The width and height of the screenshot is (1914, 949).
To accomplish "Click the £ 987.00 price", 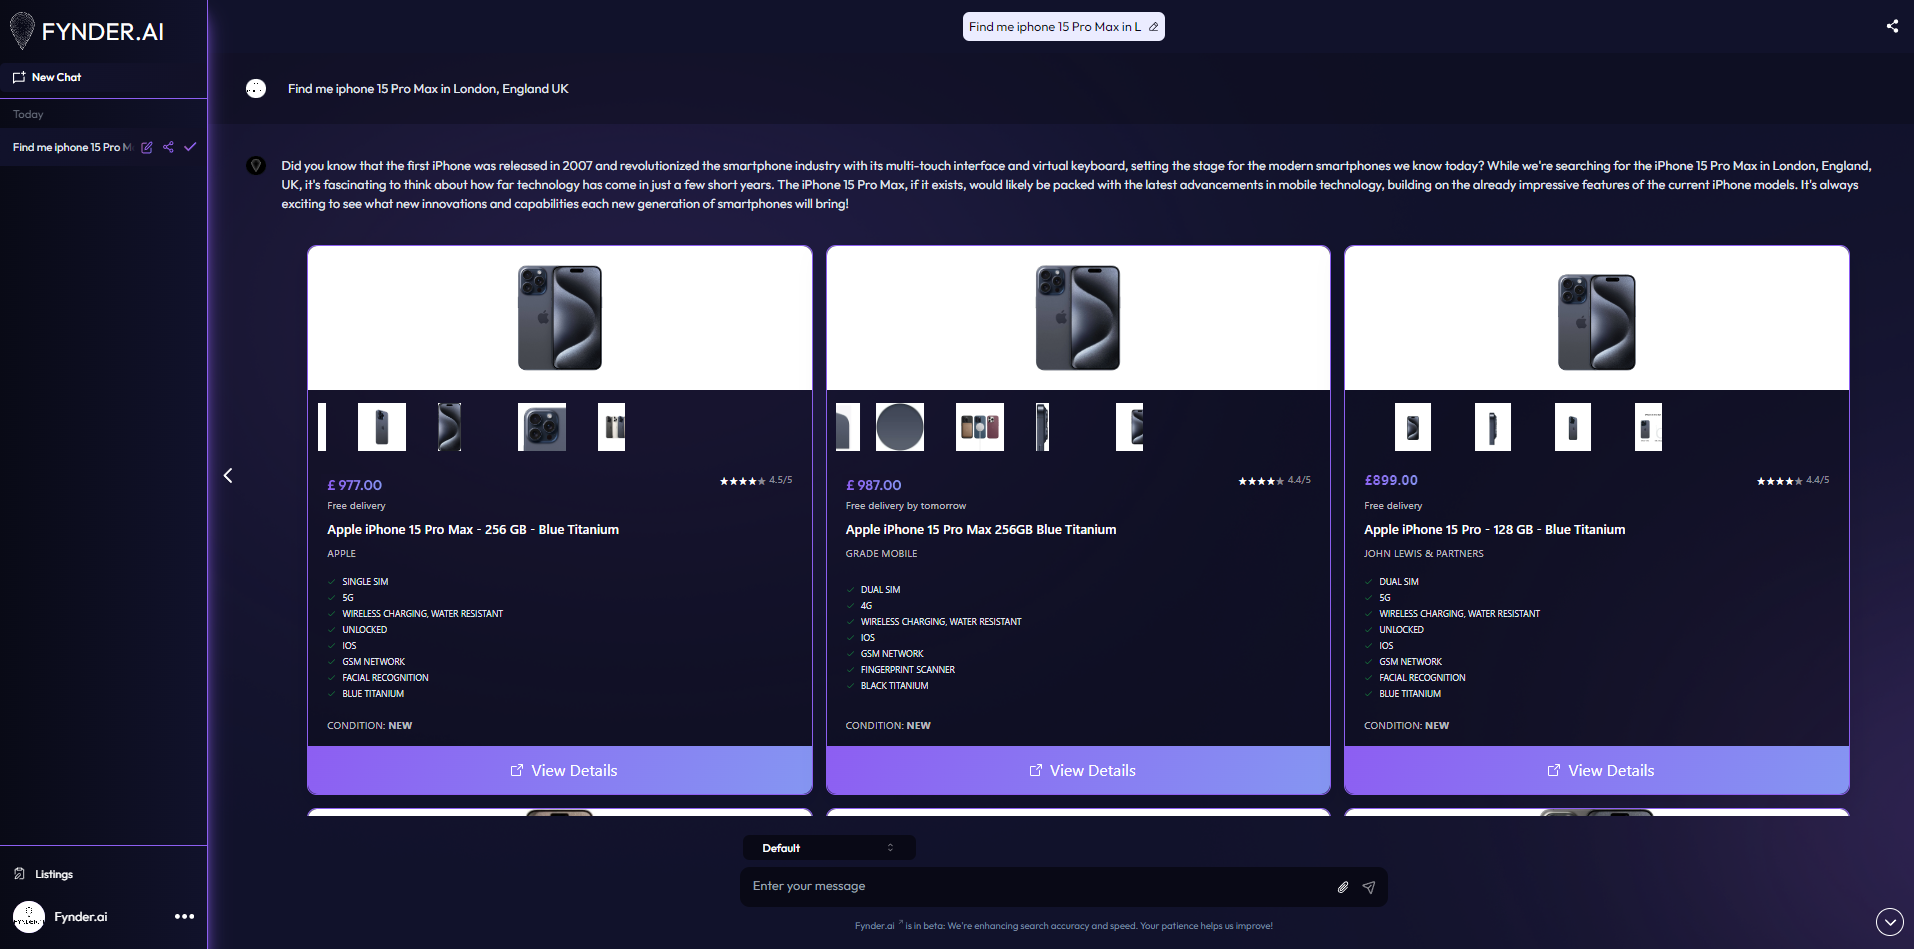I will (x=874, y=485).
